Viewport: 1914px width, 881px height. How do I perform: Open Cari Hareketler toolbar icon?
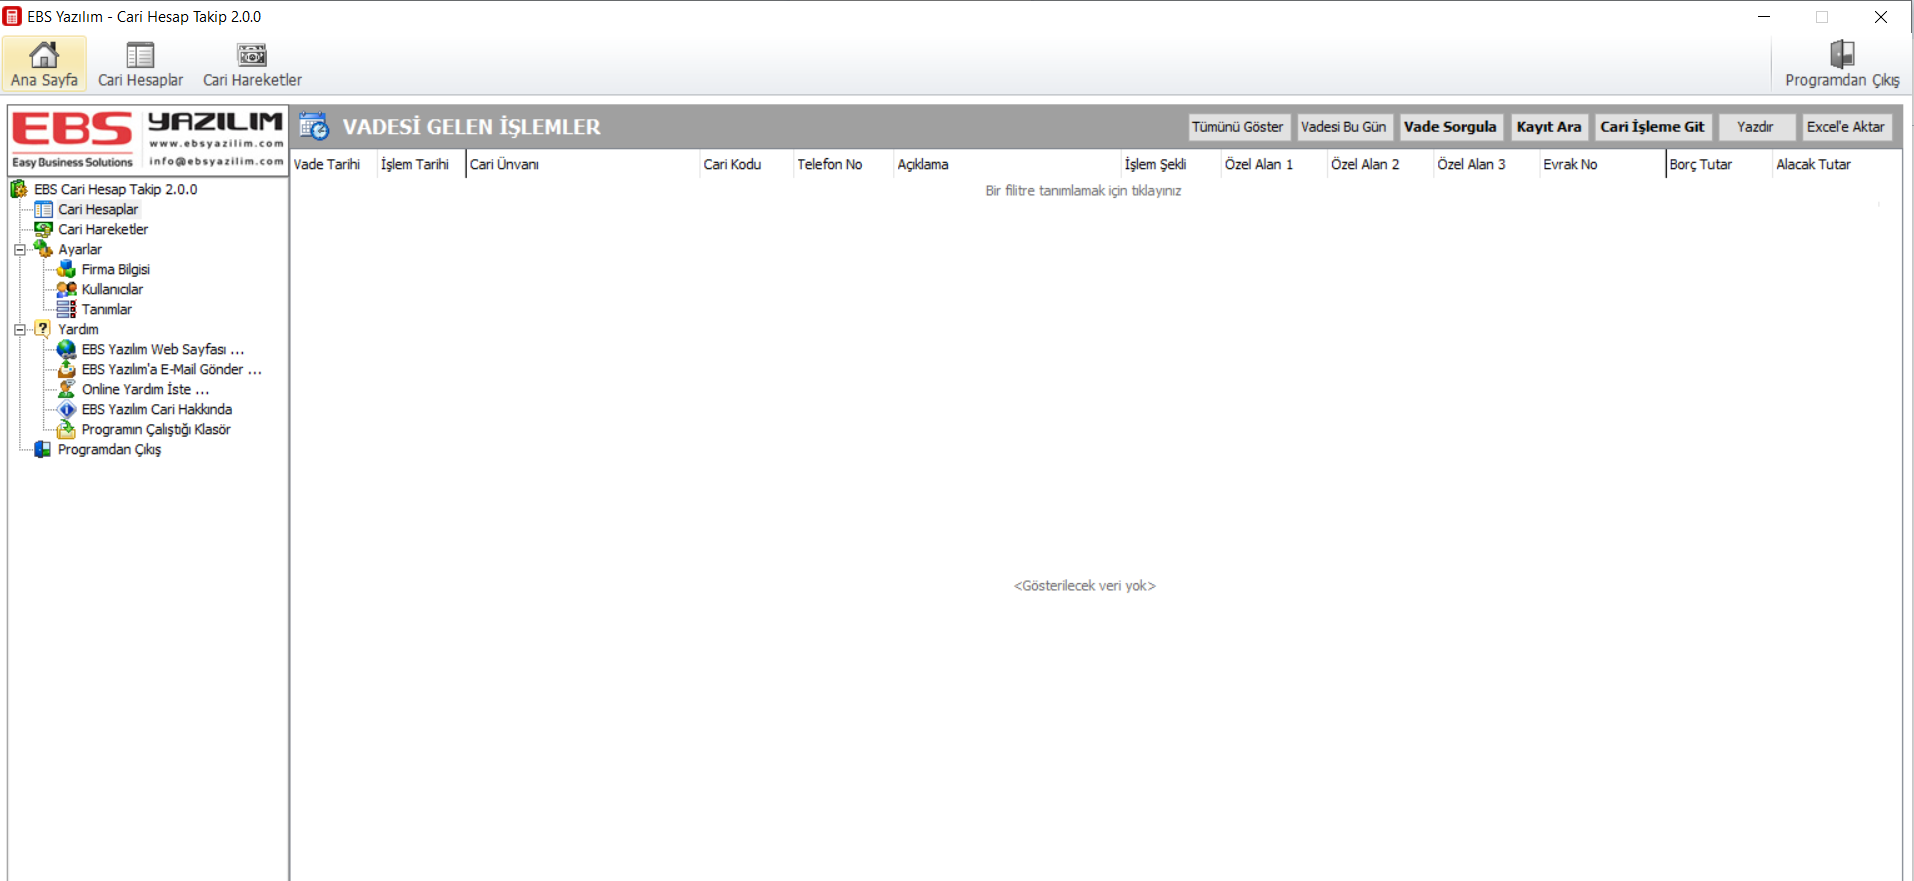(x=252, y=55)
